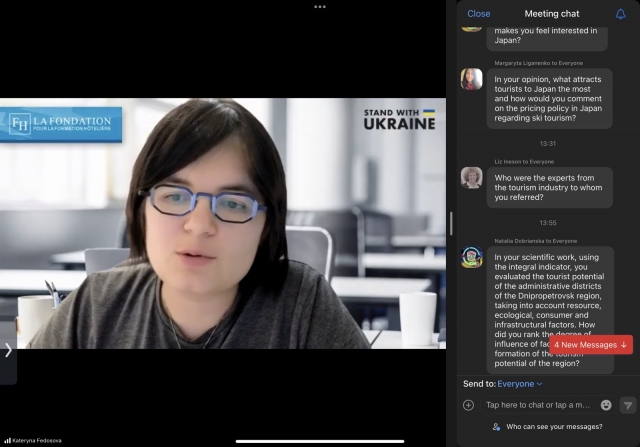This screenshot has height=447, width=640.
Task: Tap the three-dot multitasking menu at top
Action: 320,6
